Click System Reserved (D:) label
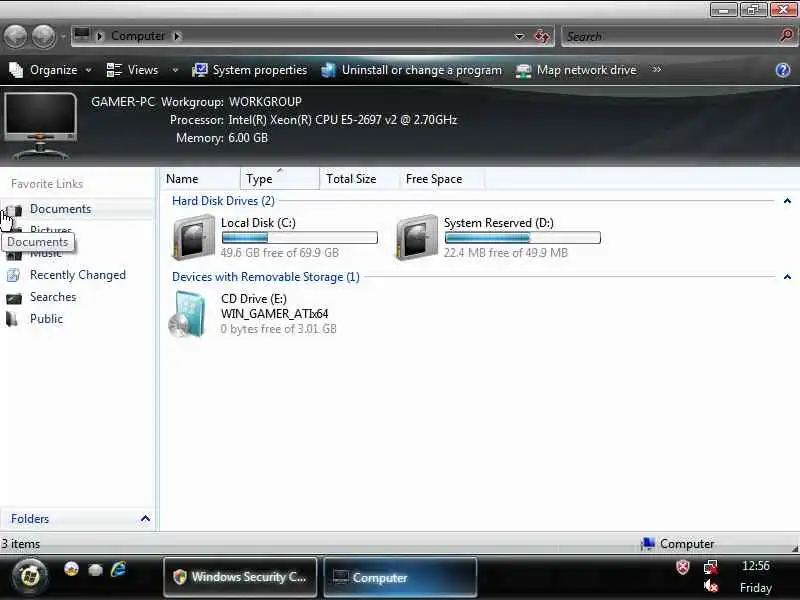800x600 pixels. 498,223
